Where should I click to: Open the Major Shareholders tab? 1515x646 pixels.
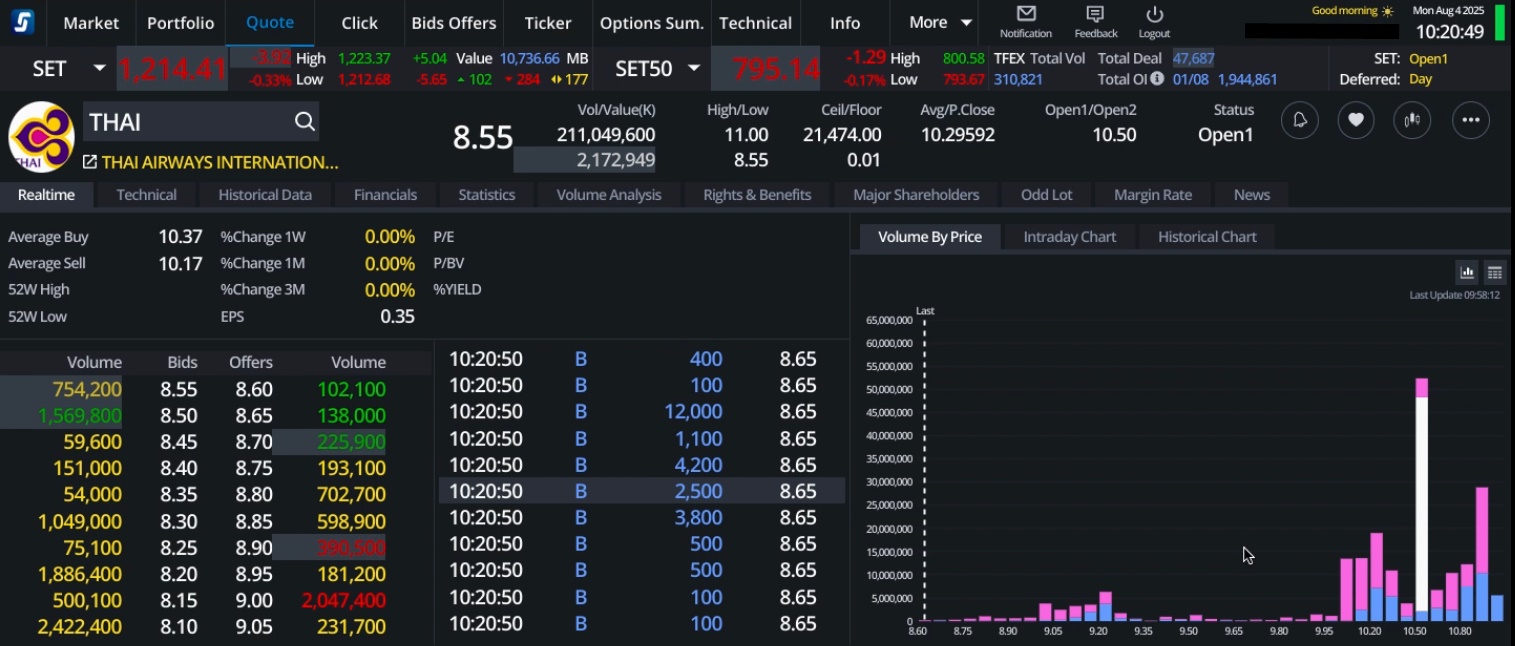pyautogui.click(x=916, y=195)
